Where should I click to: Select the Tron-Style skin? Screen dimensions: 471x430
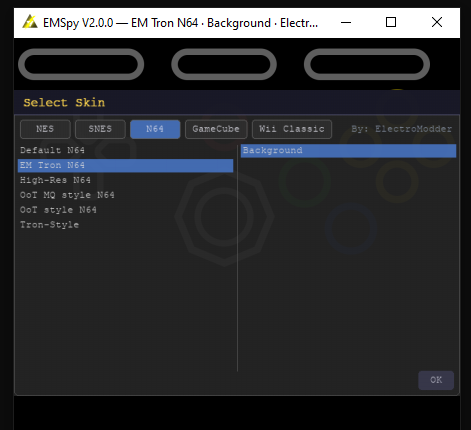click(x=125, y=225)
